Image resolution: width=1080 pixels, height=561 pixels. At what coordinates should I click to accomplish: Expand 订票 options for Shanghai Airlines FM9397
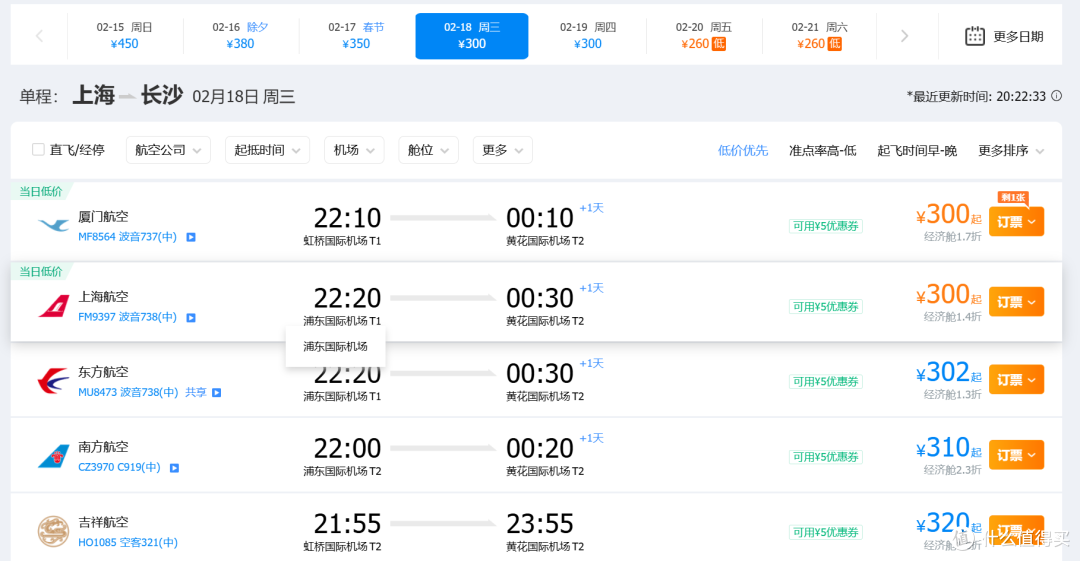1017,302
